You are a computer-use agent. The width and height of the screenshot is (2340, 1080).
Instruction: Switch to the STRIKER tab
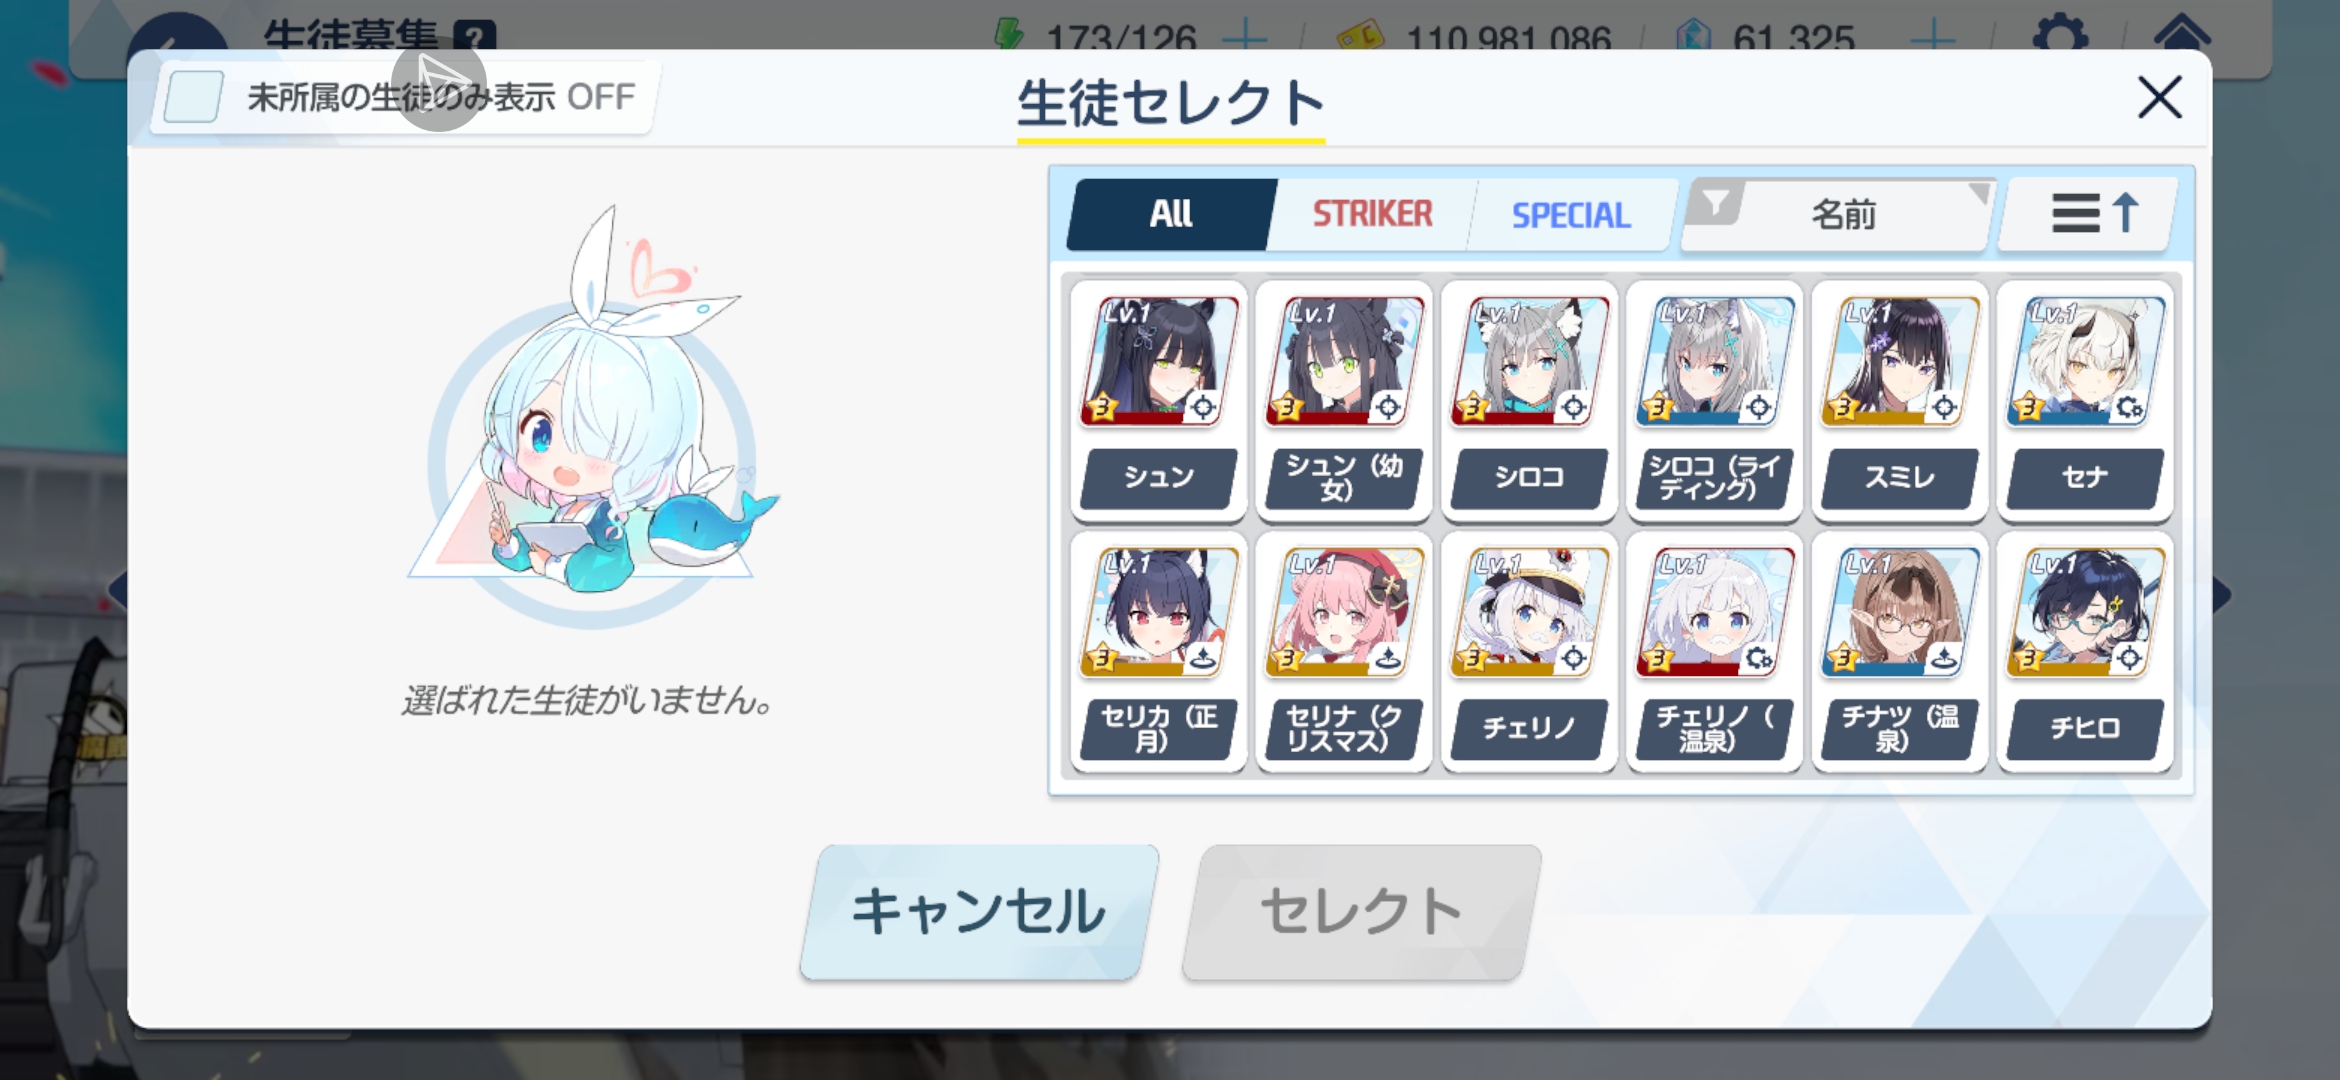point(1371,214)
